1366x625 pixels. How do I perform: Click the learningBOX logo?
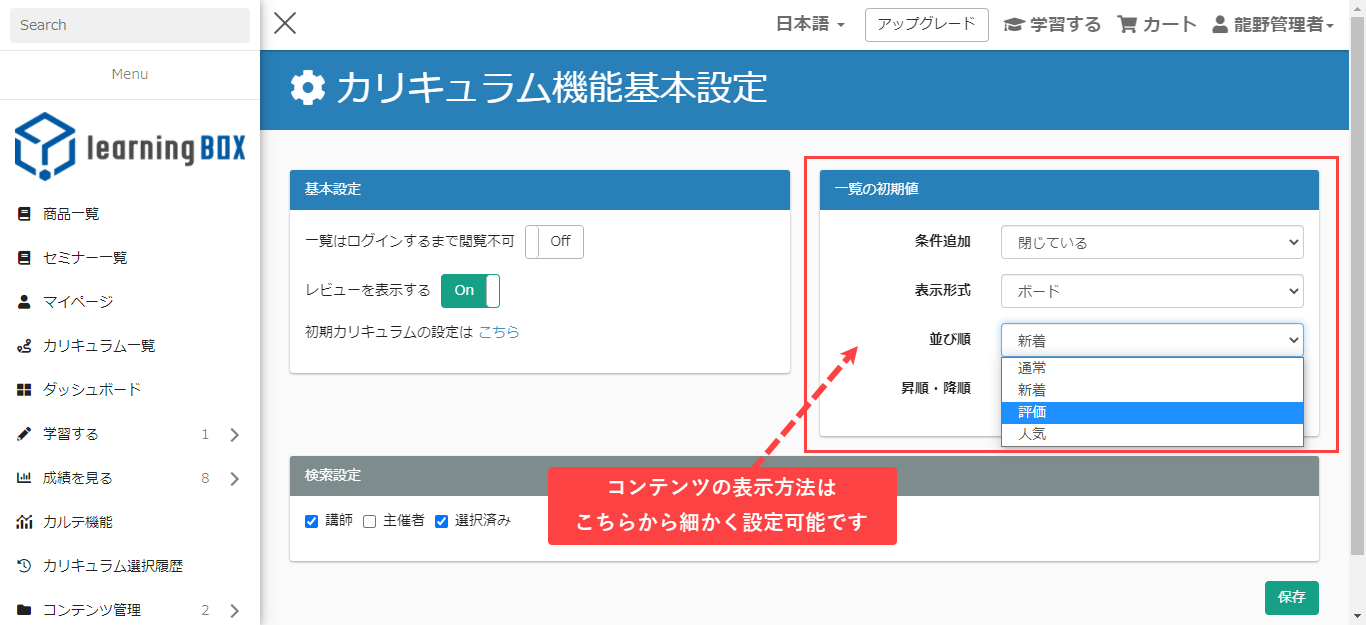[x=130, y=147]
